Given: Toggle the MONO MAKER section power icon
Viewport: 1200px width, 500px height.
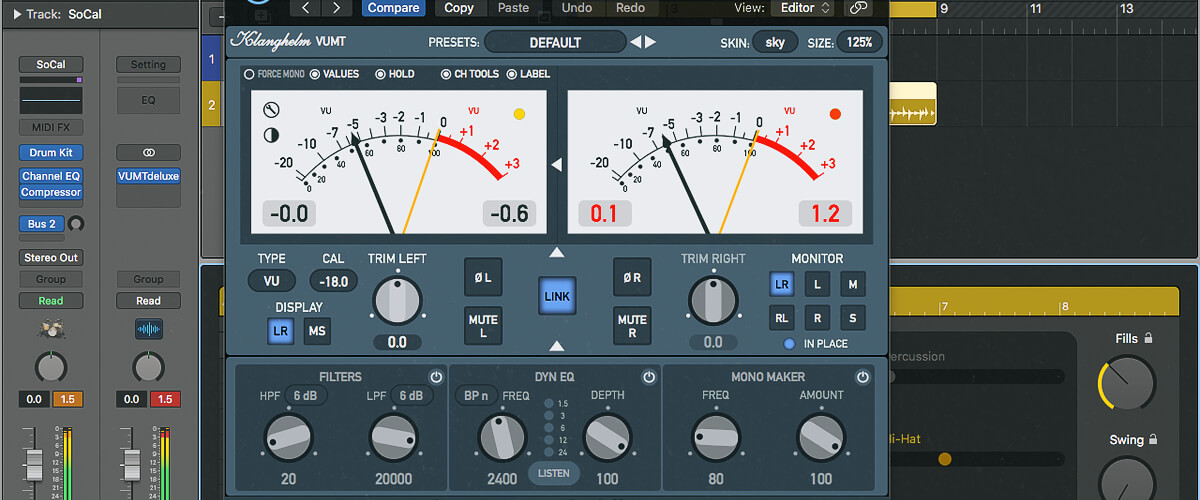Looking at the screenshot, I should click(x=863, y=377).
